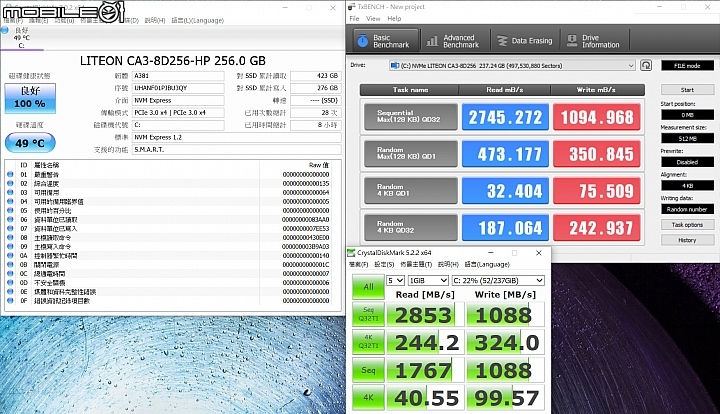Open the Measurement size 512 MB selector
This screenshot has width=720, height=414.
click(687, 138)
